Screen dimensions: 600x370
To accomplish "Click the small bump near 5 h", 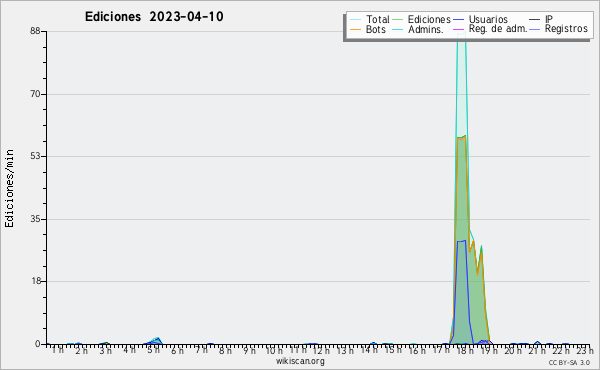I will coord(156,340).
